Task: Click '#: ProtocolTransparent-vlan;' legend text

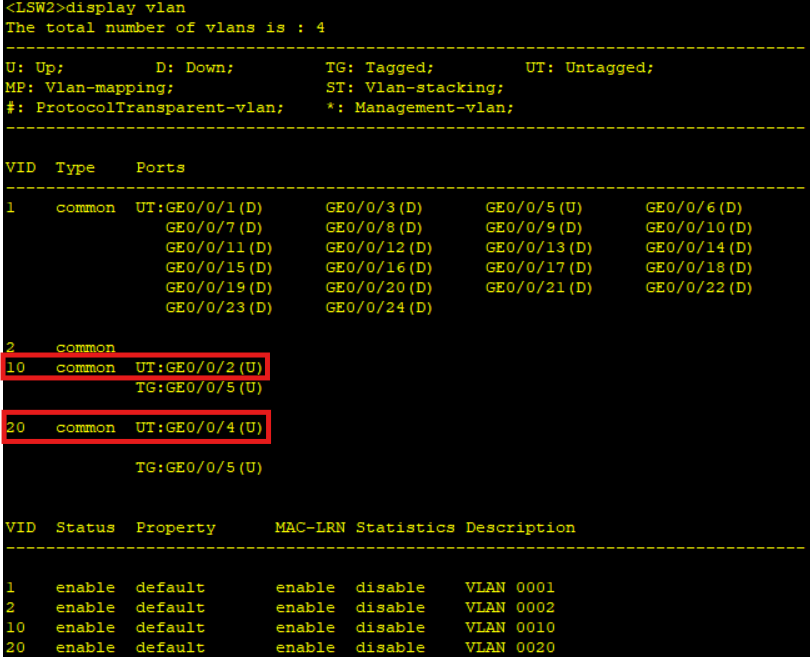Action: pyautogui.click(x=145, y=107)
